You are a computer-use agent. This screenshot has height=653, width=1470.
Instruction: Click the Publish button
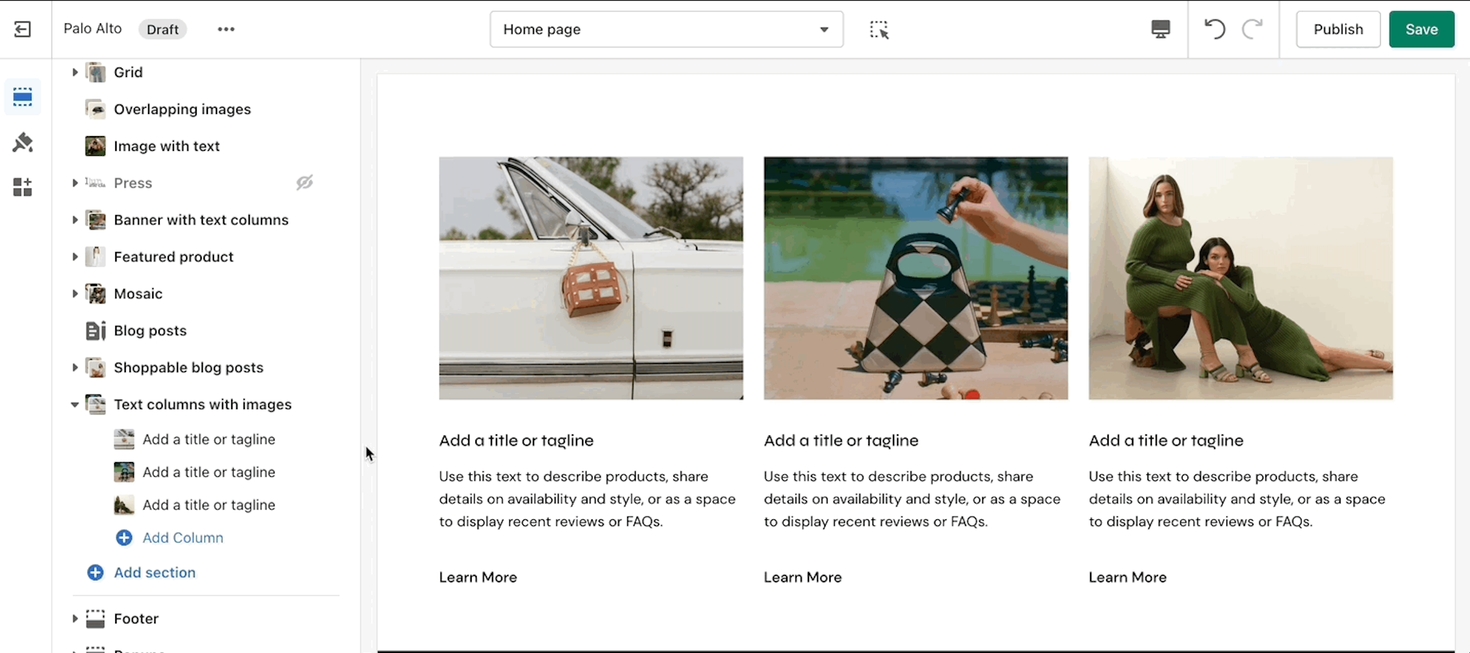coord(1338,29)
